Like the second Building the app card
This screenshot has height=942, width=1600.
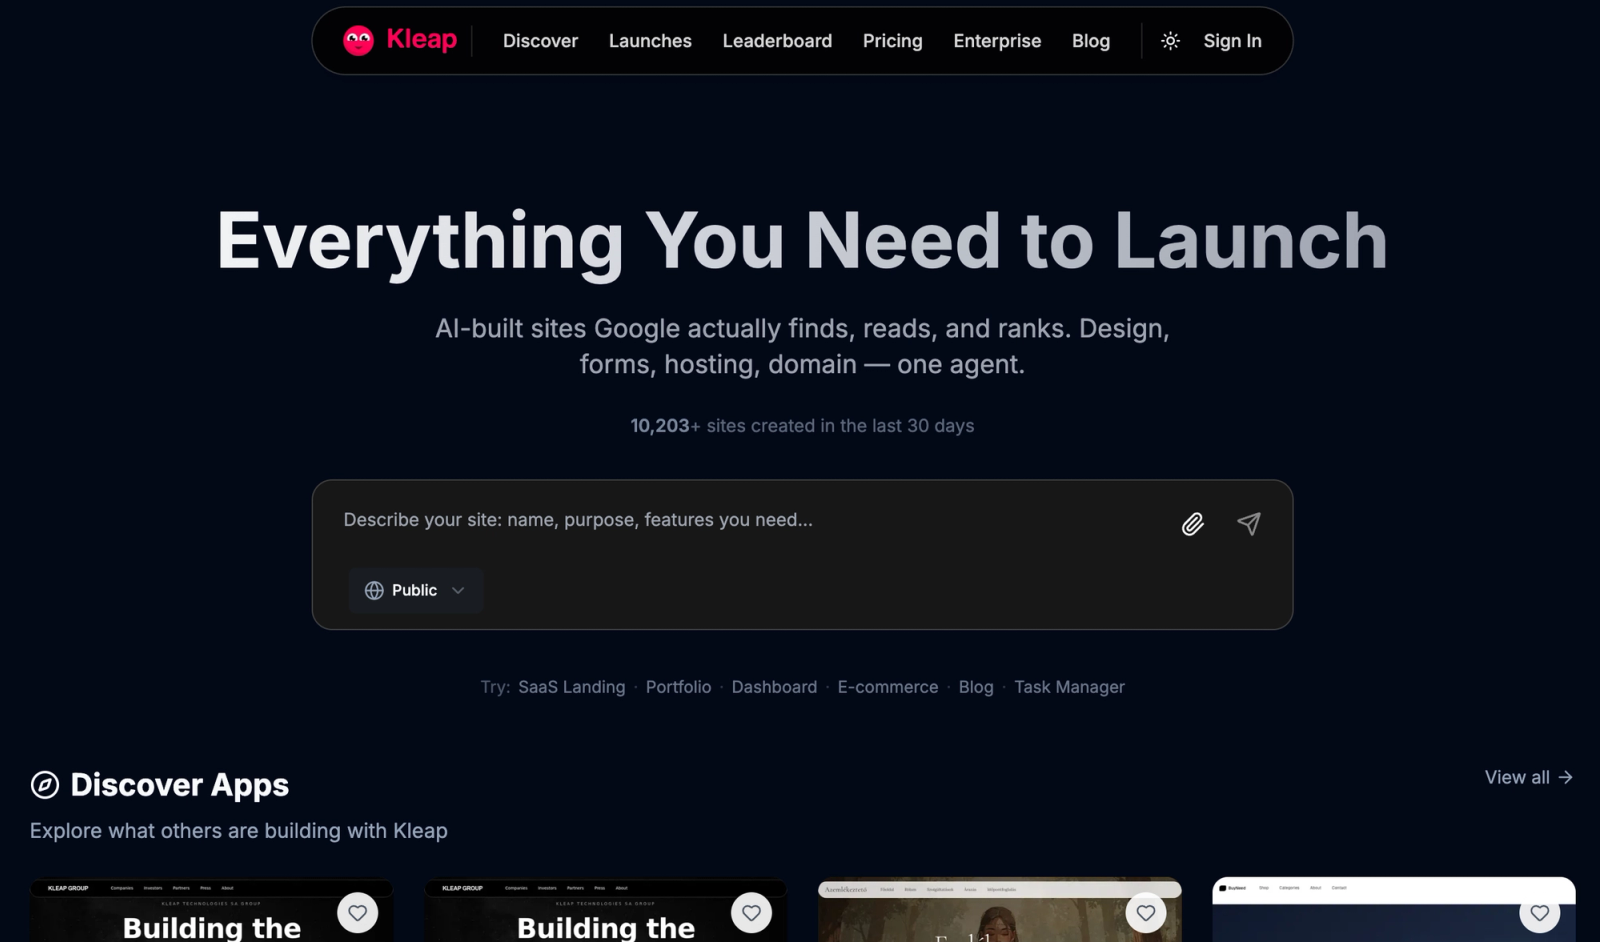coord(751,912)
